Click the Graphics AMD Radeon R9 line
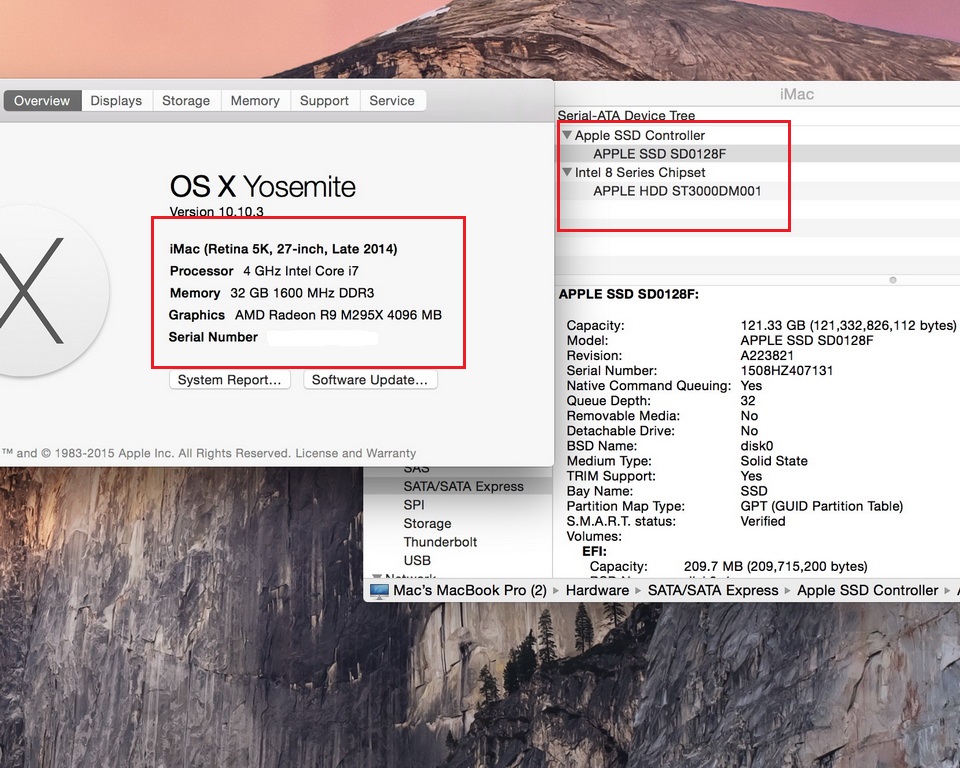Screen dimensions: 960x768 305,315
